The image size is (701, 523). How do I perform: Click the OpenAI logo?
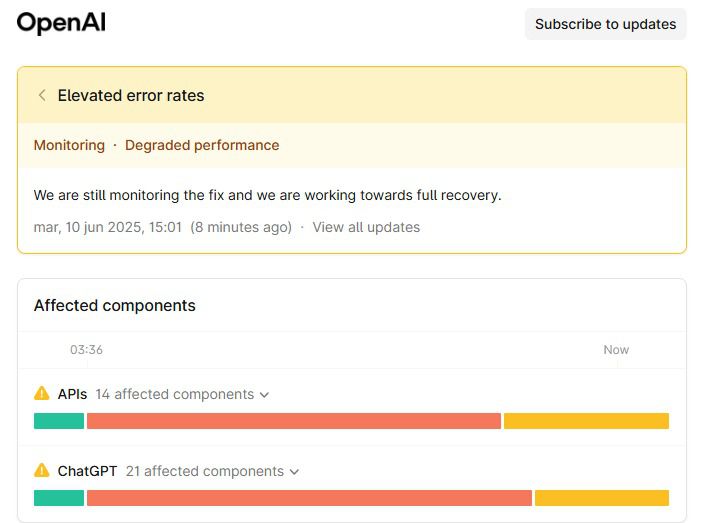click(x=61, y=23)
